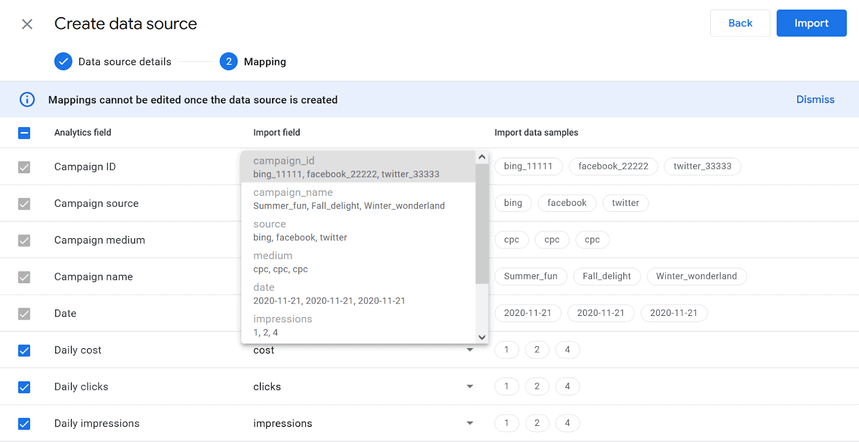Viewport: 859px width, 442px height.
Task: Click the Mapping step label
Action: pos(265,62)
